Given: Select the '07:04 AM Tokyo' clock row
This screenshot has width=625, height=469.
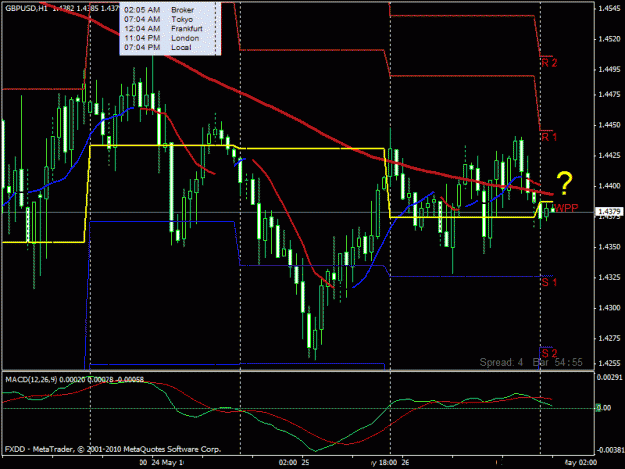Looking at the screenshot, I should (x=158, y=19).
